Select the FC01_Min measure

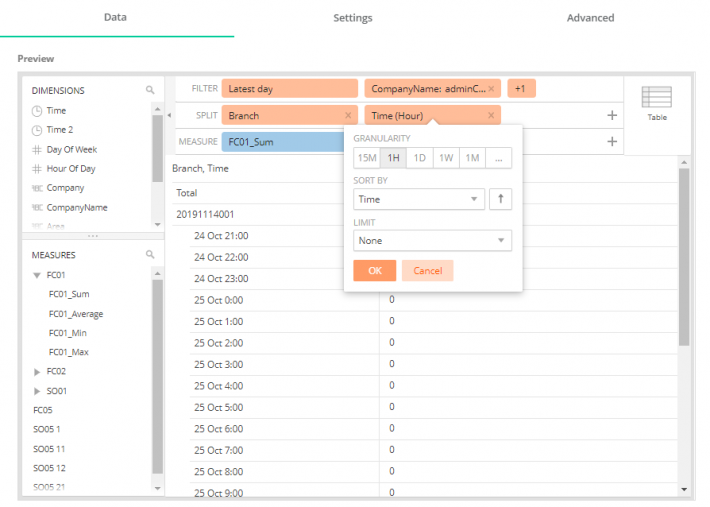68,333
